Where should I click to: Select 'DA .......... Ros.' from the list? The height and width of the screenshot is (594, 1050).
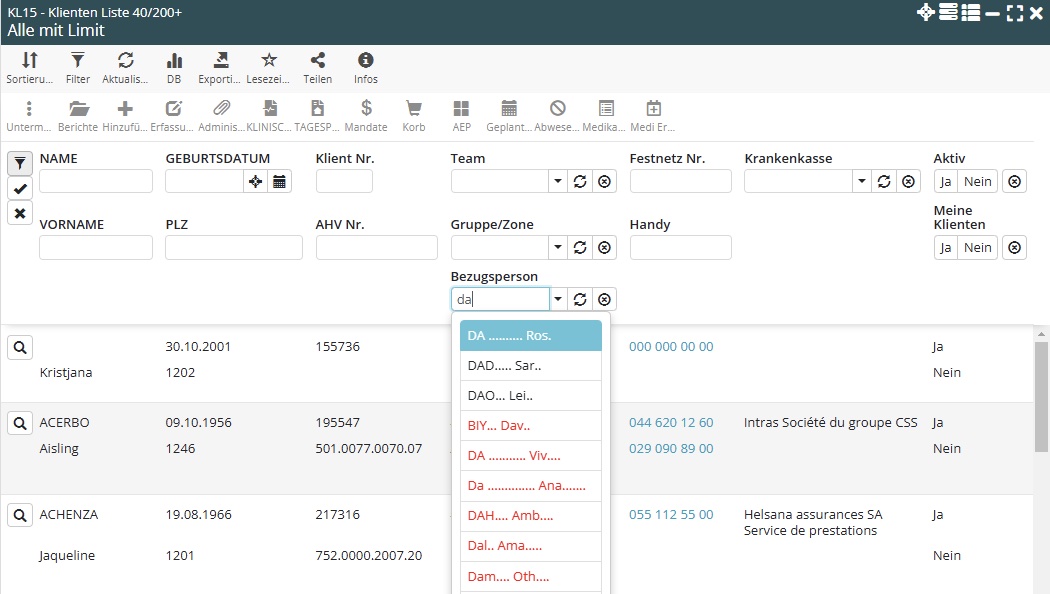(530, 336)
